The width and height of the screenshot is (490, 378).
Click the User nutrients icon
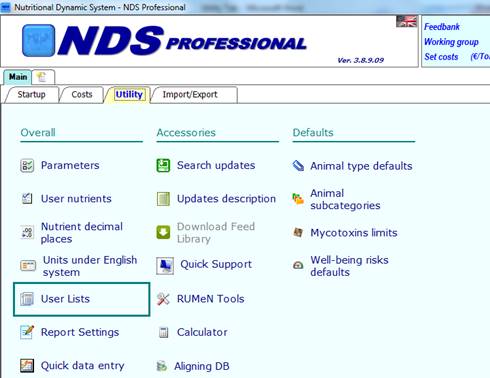point(27,199)
